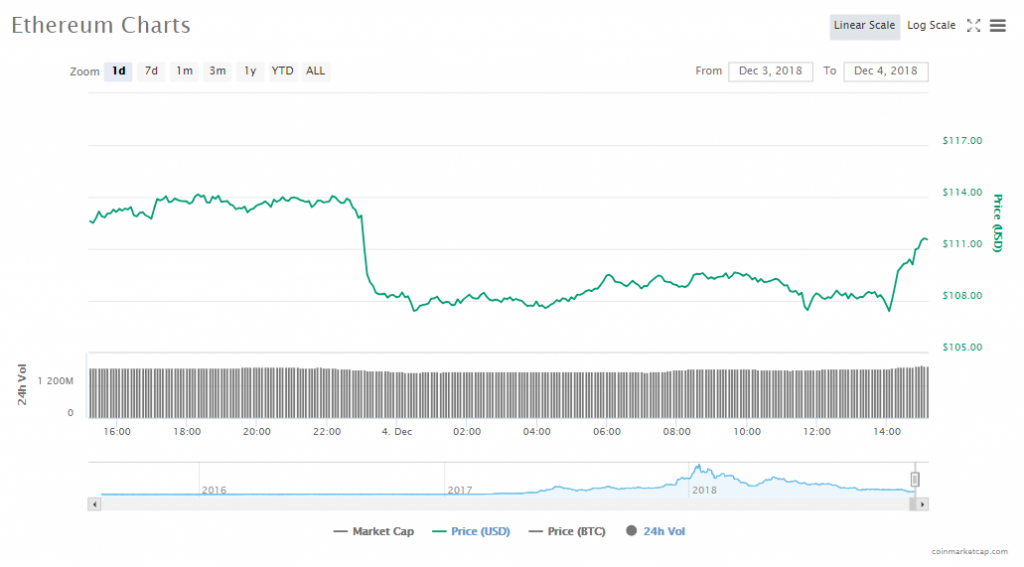
Task: Choose the 1y zoom option
Action: (250, 71)
